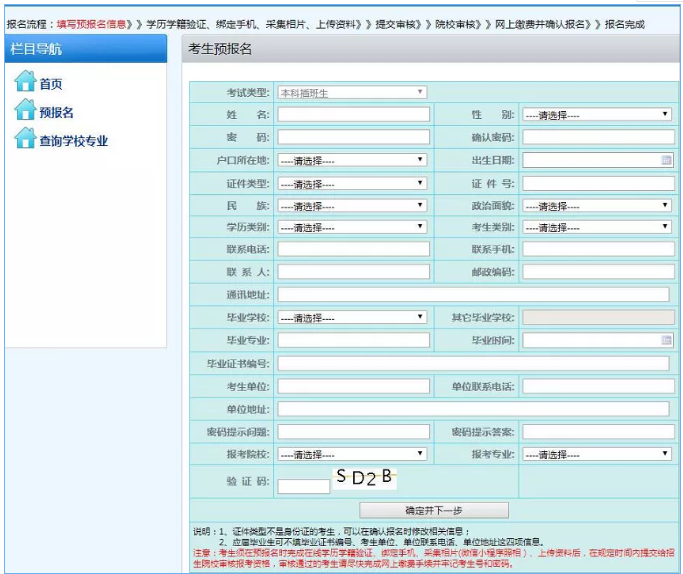
Task: Focus the 验证码 text box
Action: click(x=304, y=486)
